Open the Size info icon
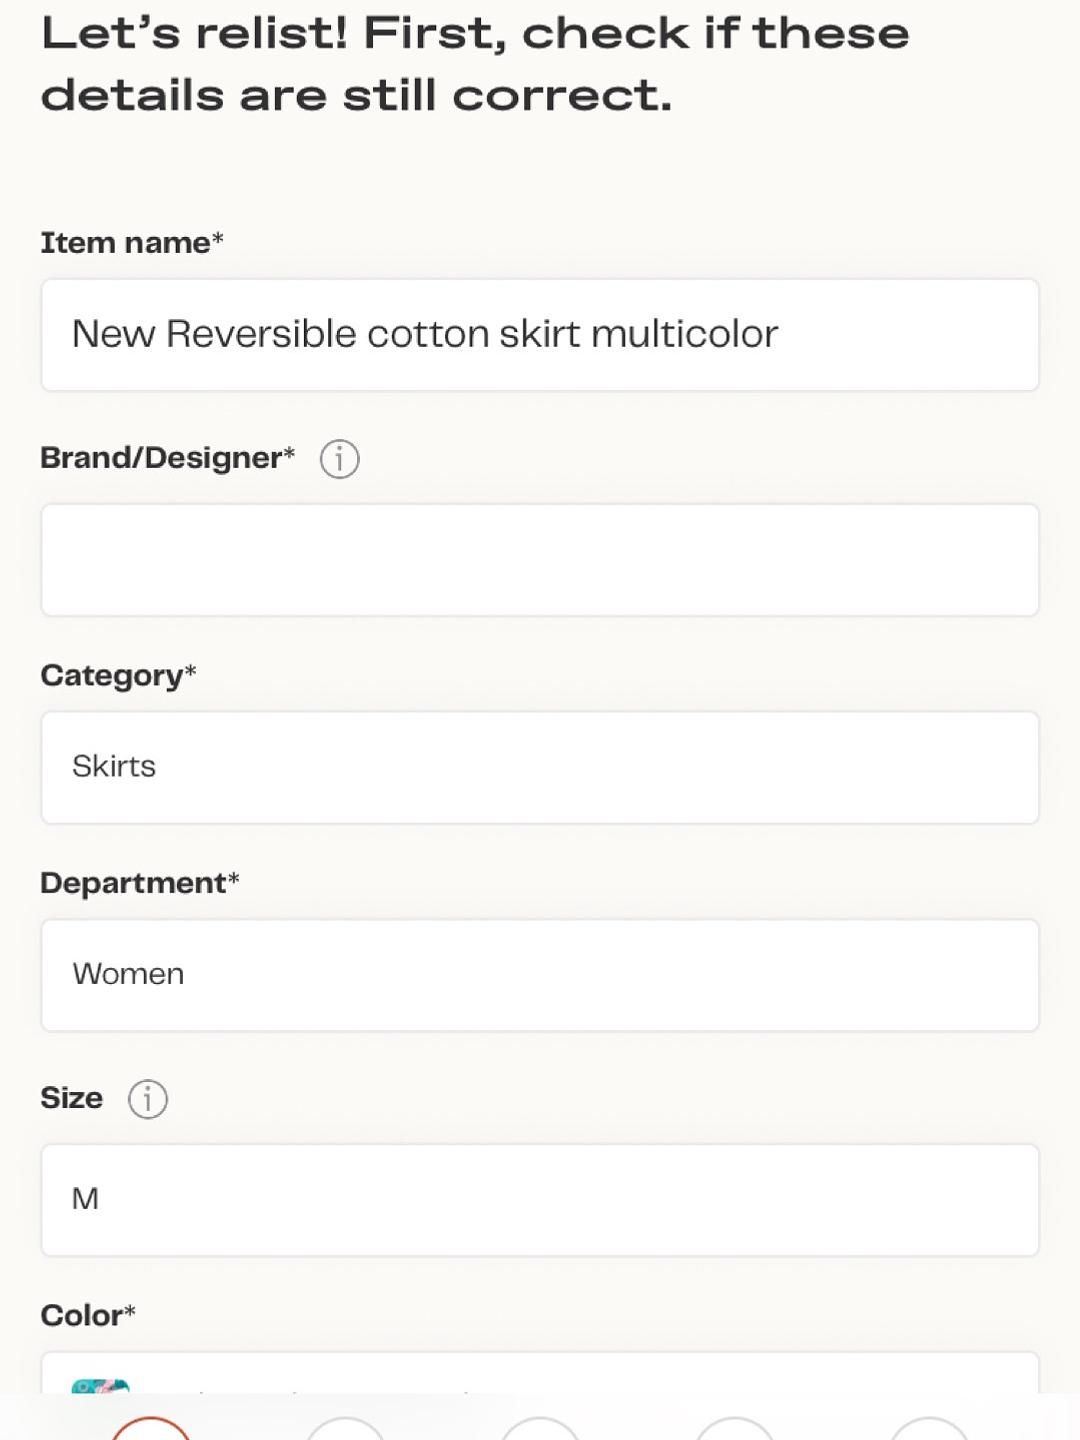 pyautogui.click(x=147, y=1099)
